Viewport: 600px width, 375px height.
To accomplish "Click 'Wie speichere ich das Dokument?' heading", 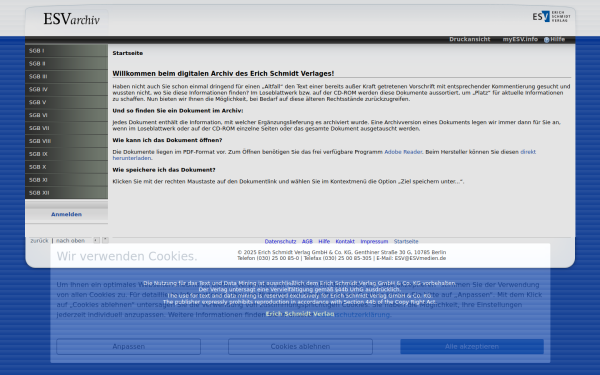I will coord(164,170).
